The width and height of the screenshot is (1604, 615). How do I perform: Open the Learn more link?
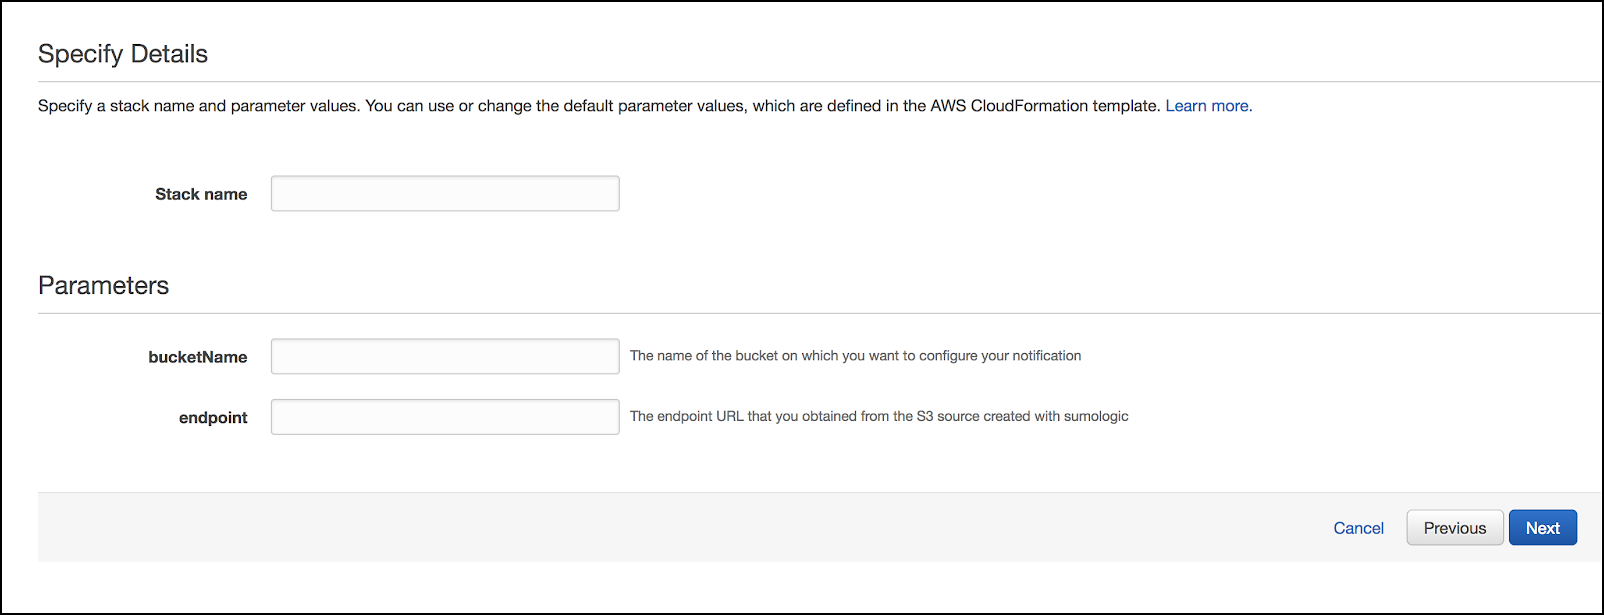point(1208,106)
